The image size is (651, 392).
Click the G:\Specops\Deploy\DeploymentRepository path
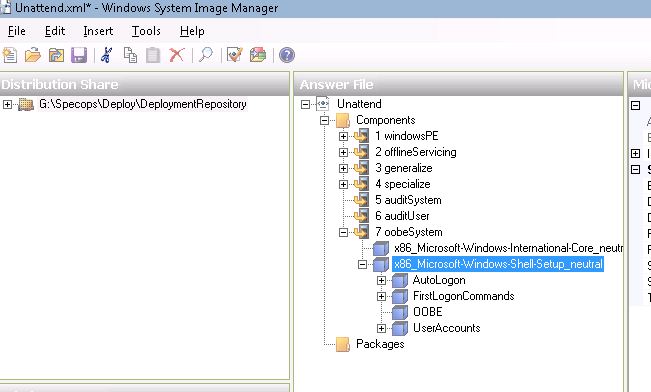point(142,104)
